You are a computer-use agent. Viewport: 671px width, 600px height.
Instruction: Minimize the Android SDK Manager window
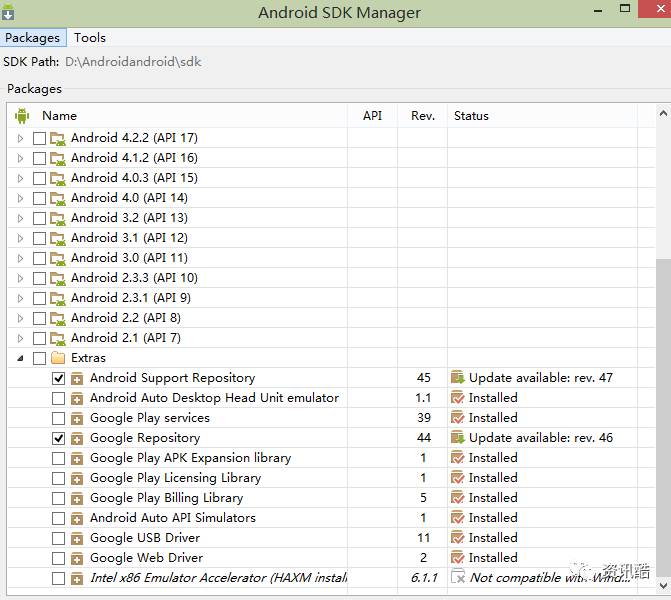[x=598, y=11]
